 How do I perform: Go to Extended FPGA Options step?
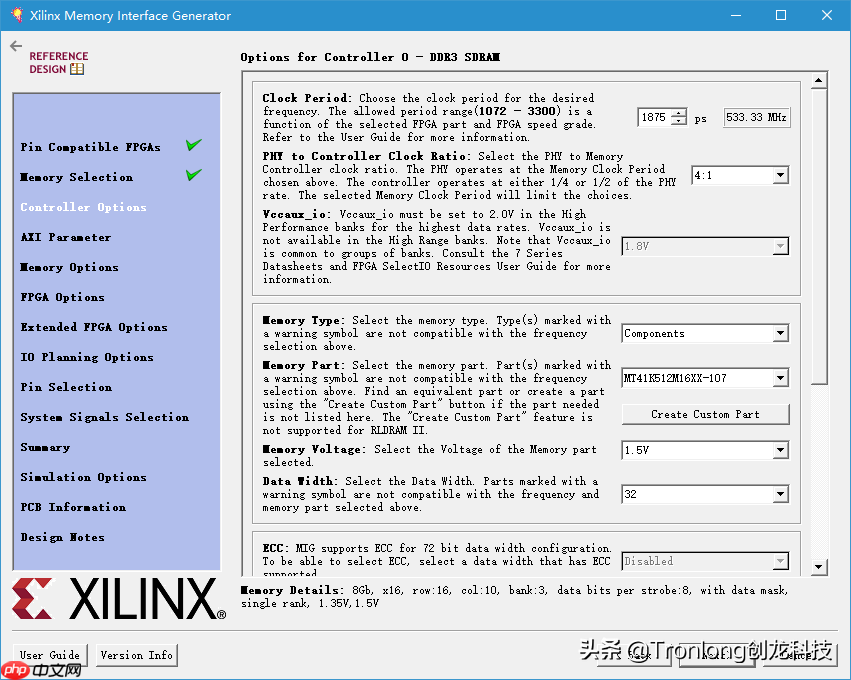94,327
